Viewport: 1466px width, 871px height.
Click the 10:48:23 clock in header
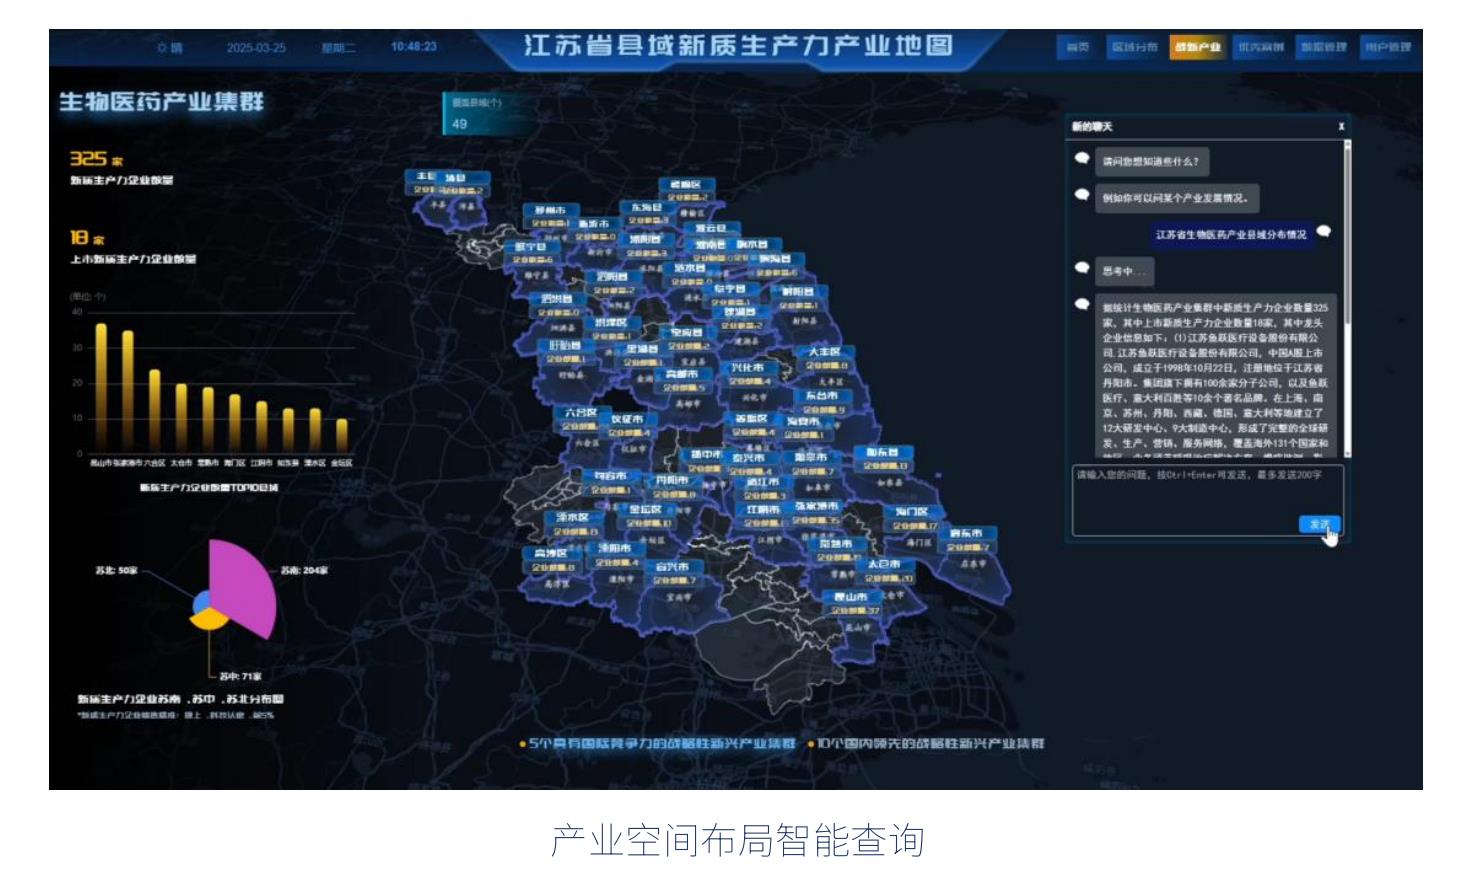click(414, 46)
